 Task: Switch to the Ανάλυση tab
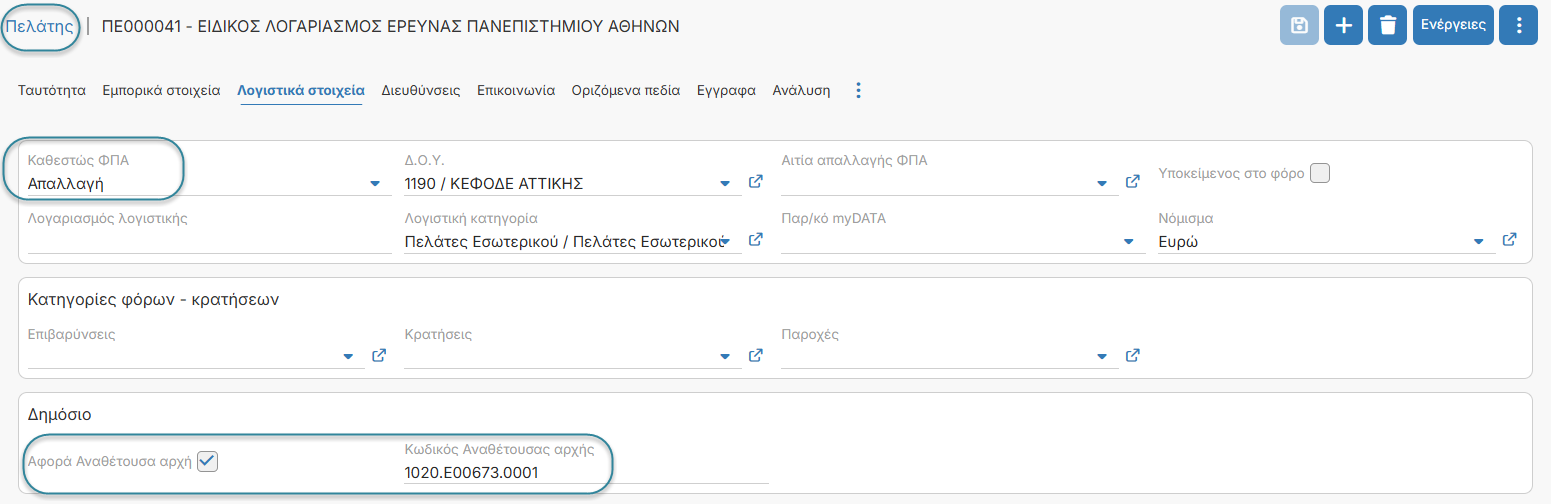(802, 90)
